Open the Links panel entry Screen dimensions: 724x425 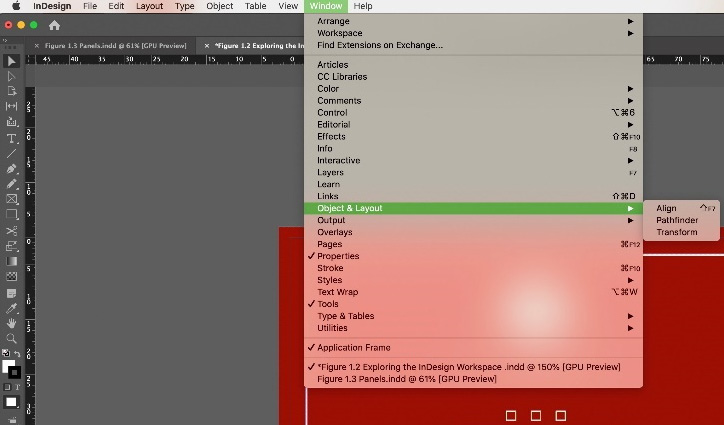pyautogui.click(x=473, y=196)
